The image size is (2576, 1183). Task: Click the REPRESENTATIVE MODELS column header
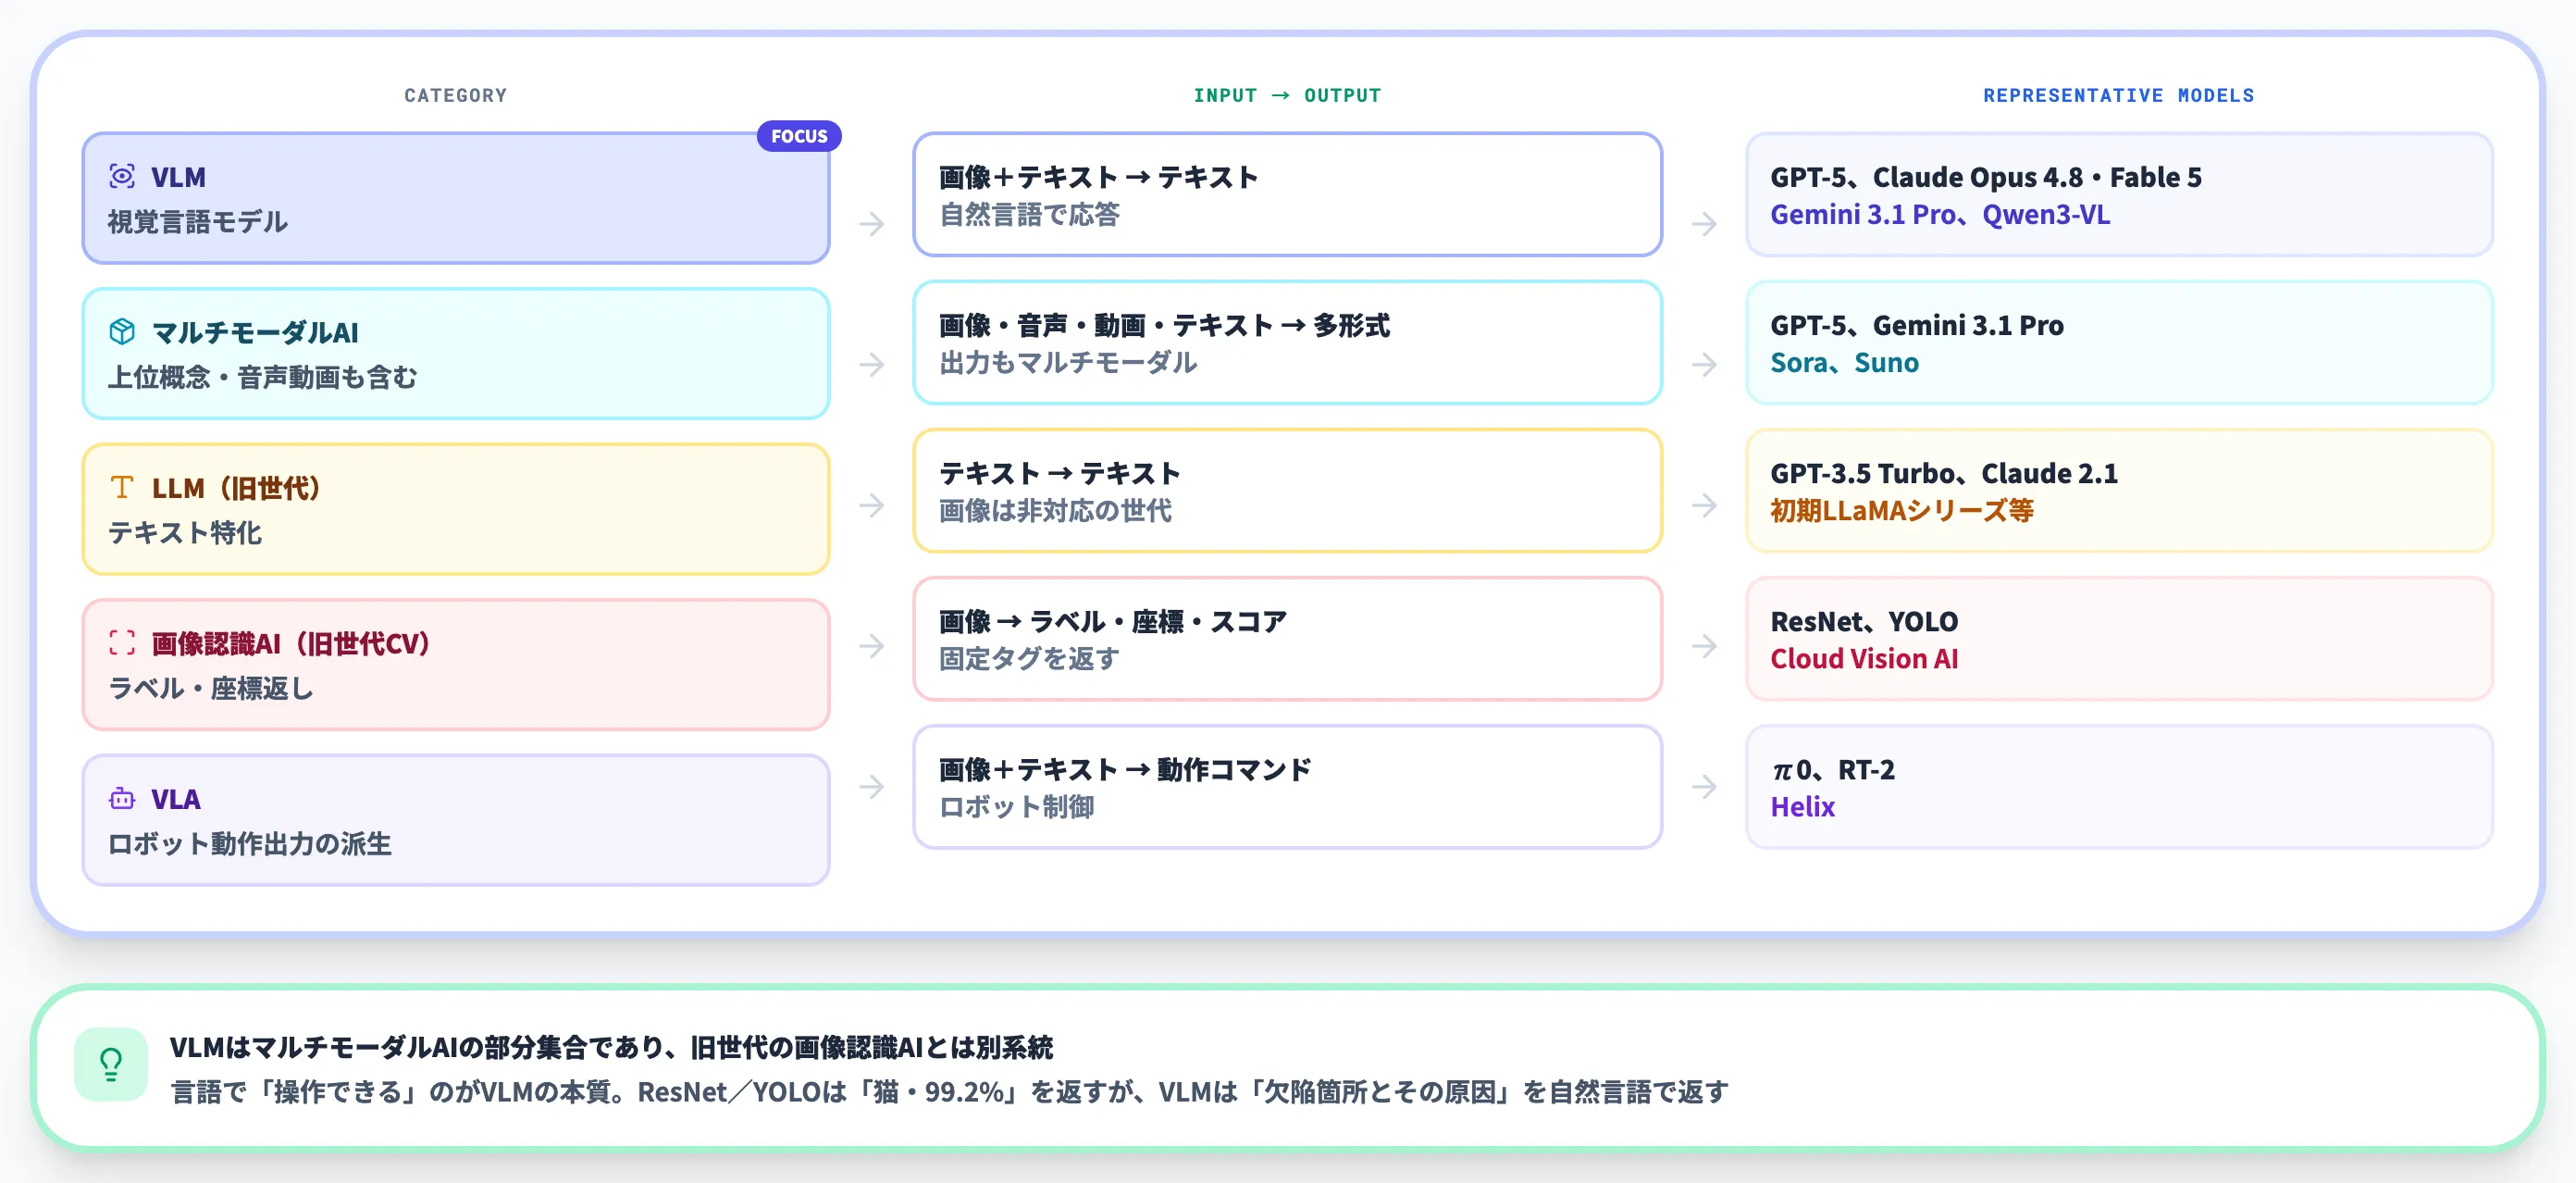[2119, 95]
